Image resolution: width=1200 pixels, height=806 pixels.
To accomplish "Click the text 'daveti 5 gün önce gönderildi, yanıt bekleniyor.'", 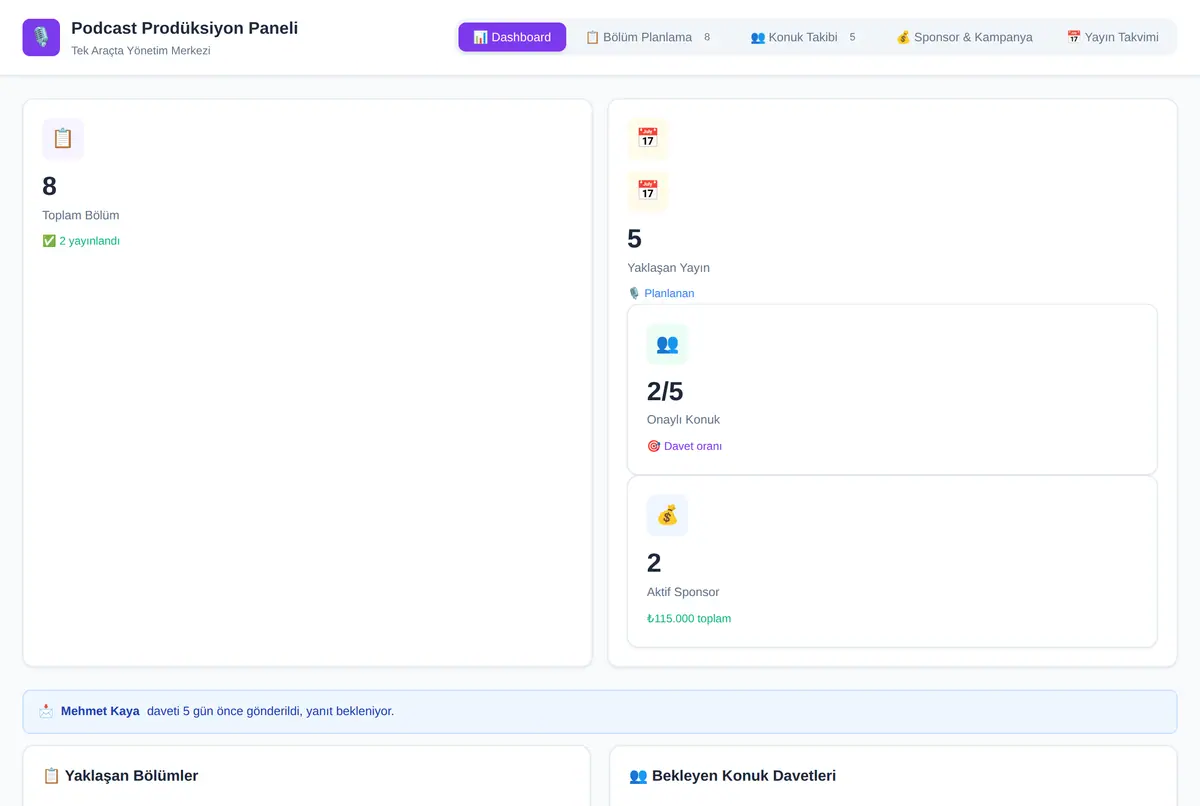I will coord(270,711).
